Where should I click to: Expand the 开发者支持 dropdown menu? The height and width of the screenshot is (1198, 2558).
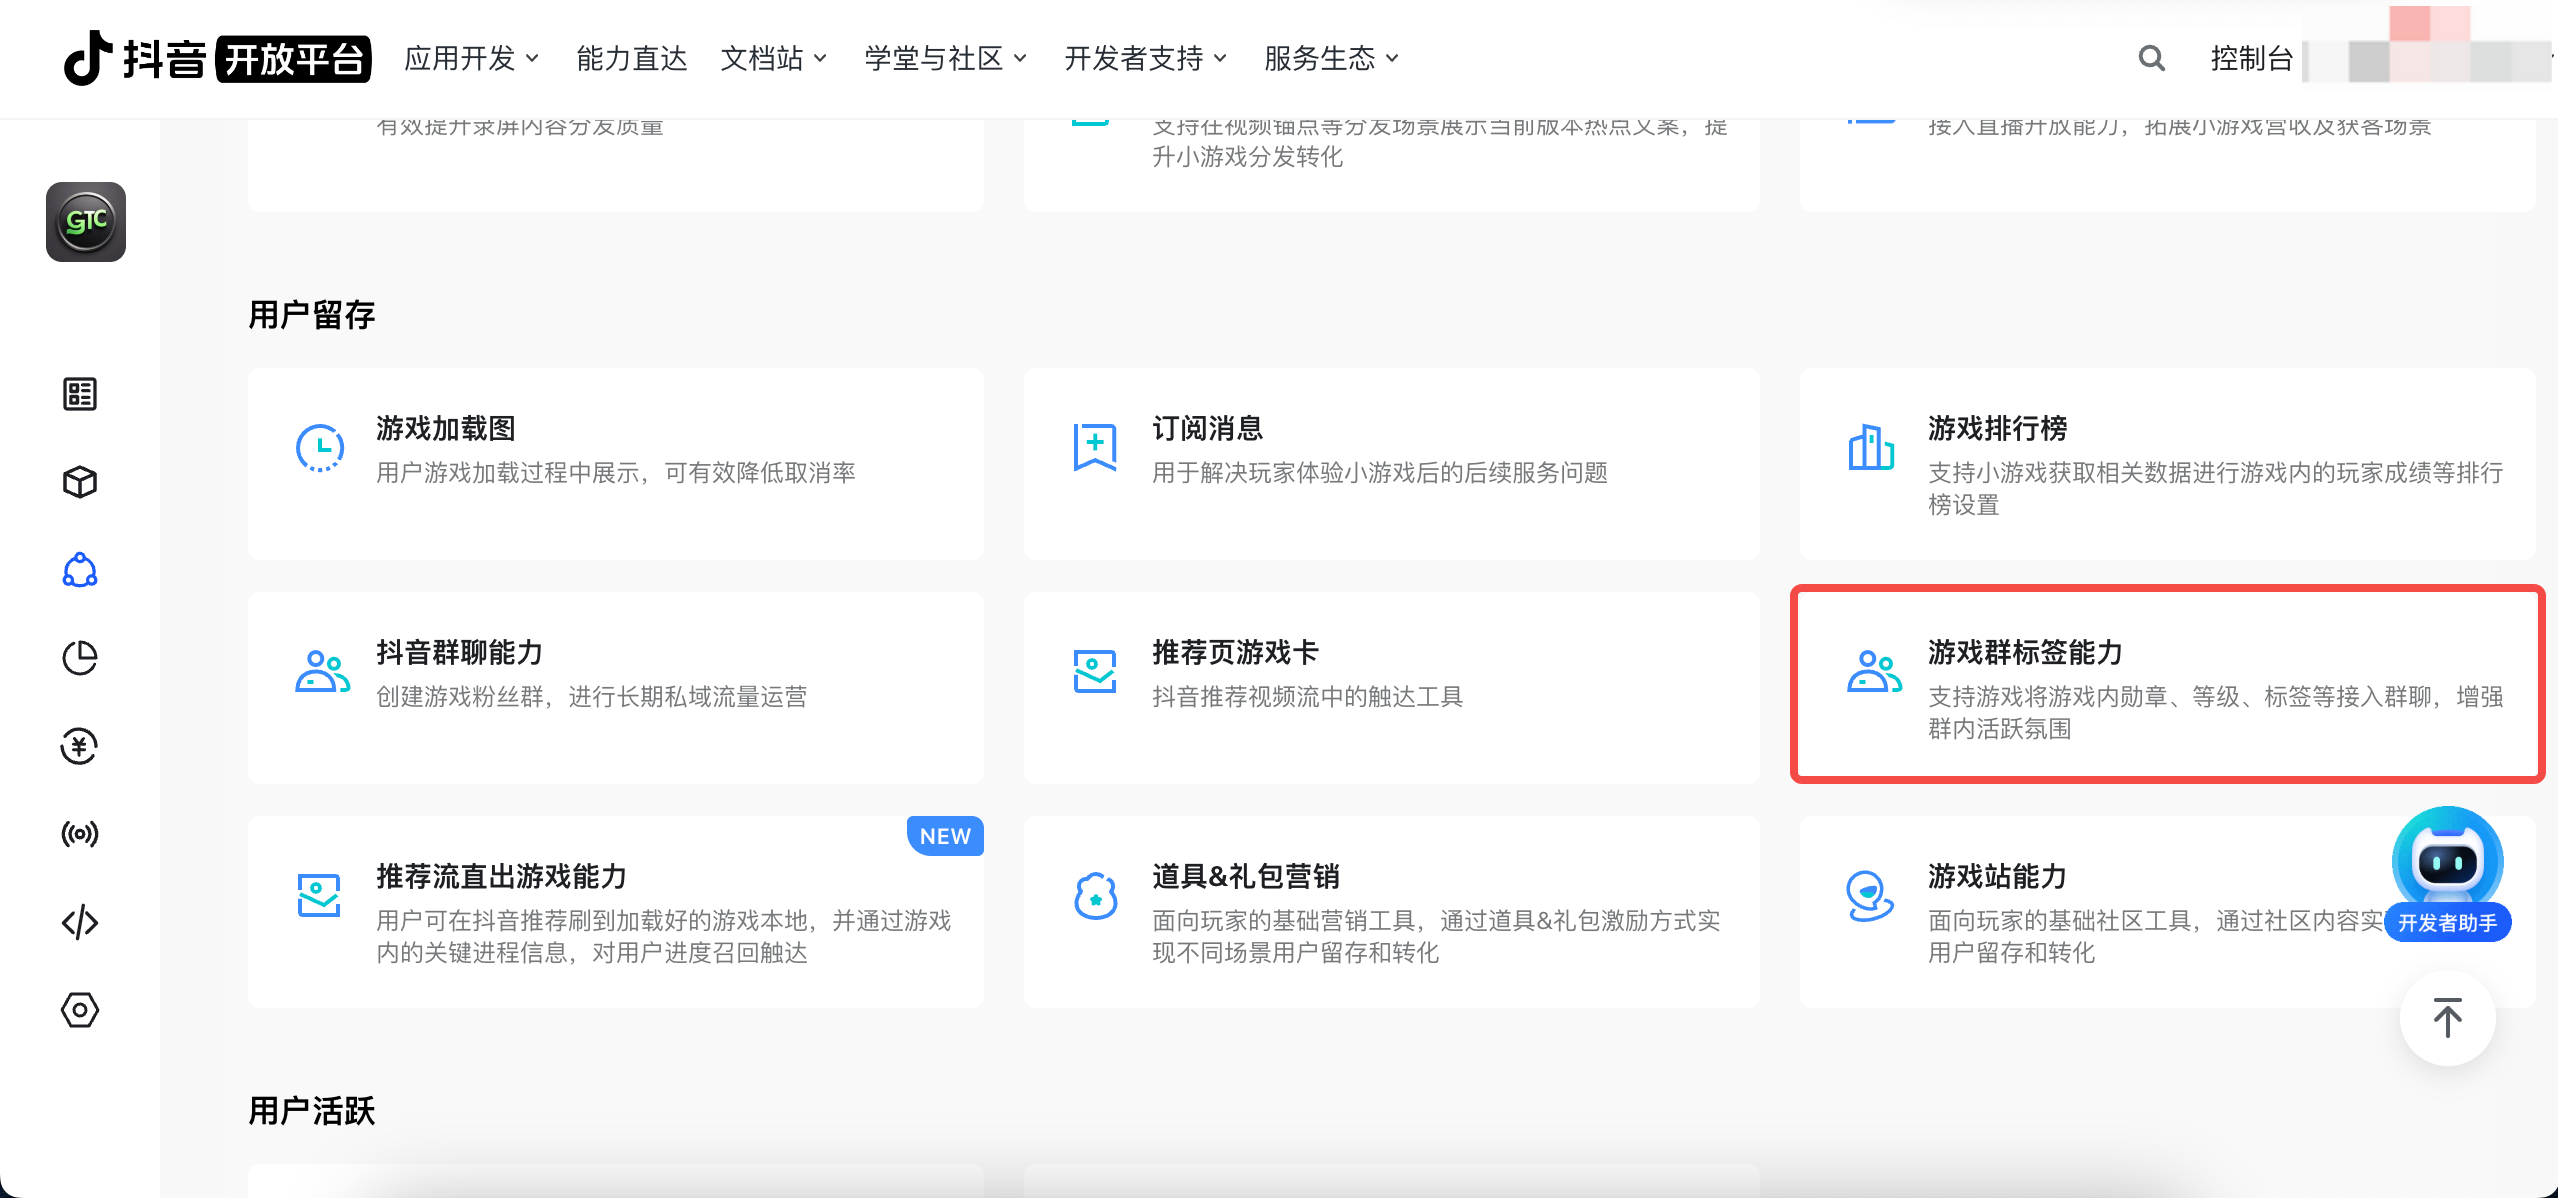(x=1146, y=58)
